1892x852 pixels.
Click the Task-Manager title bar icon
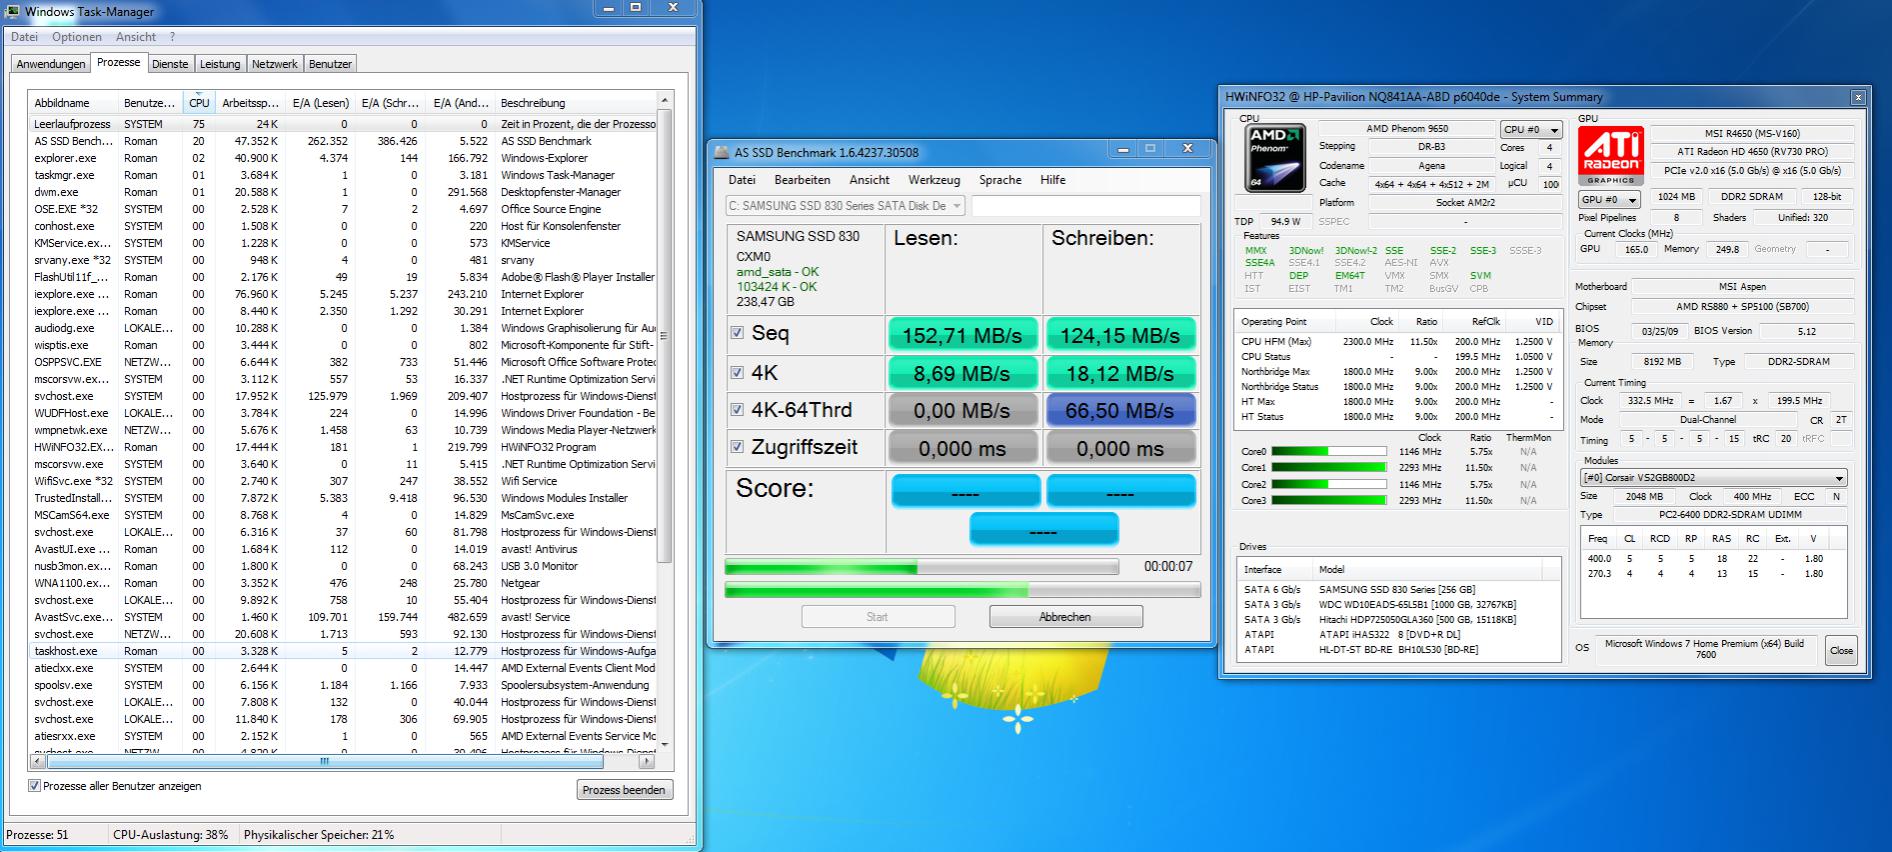[13, 11]
